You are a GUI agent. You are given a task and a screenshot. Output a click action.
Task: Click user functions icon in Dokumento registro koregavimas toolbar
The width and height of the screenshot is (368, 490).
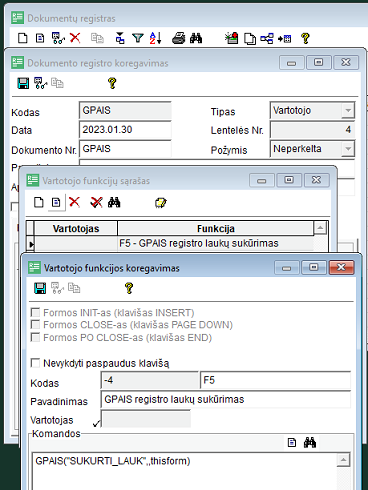41,83
